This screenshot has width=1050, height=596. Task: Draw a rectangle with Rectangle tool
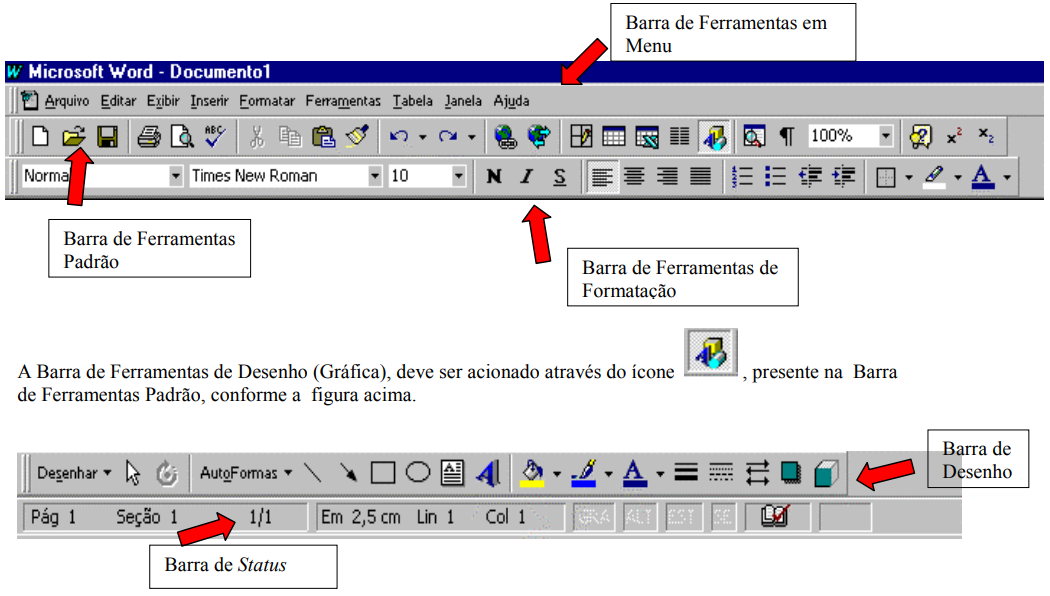point(383,473)
